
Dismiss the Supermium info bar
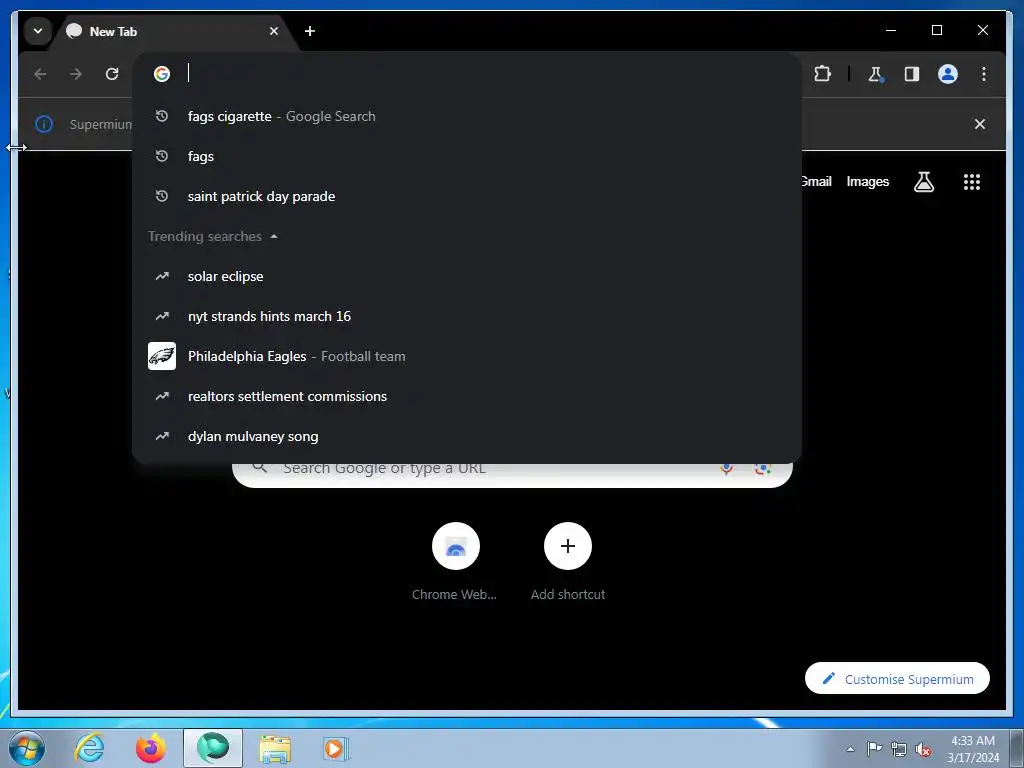(x=980, y=124)
